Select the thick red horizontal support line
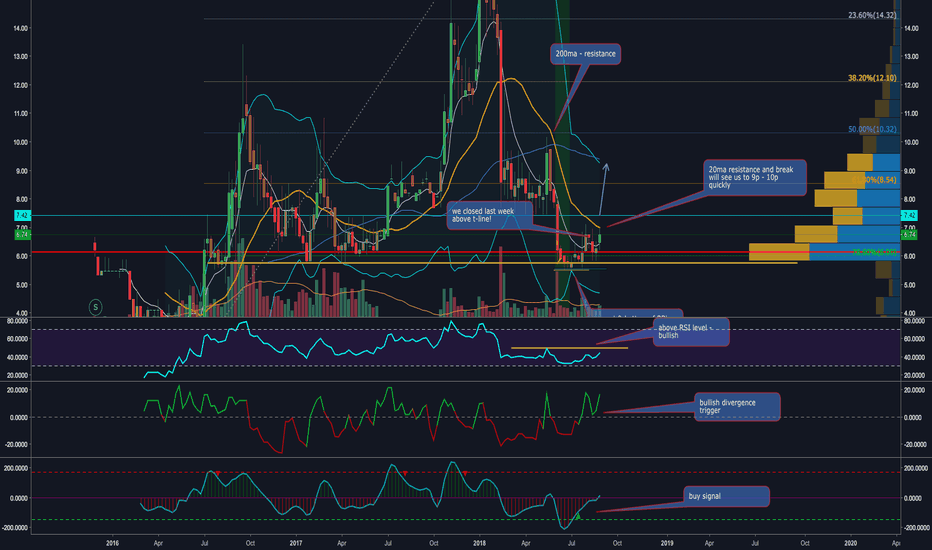 pos(466,253)
